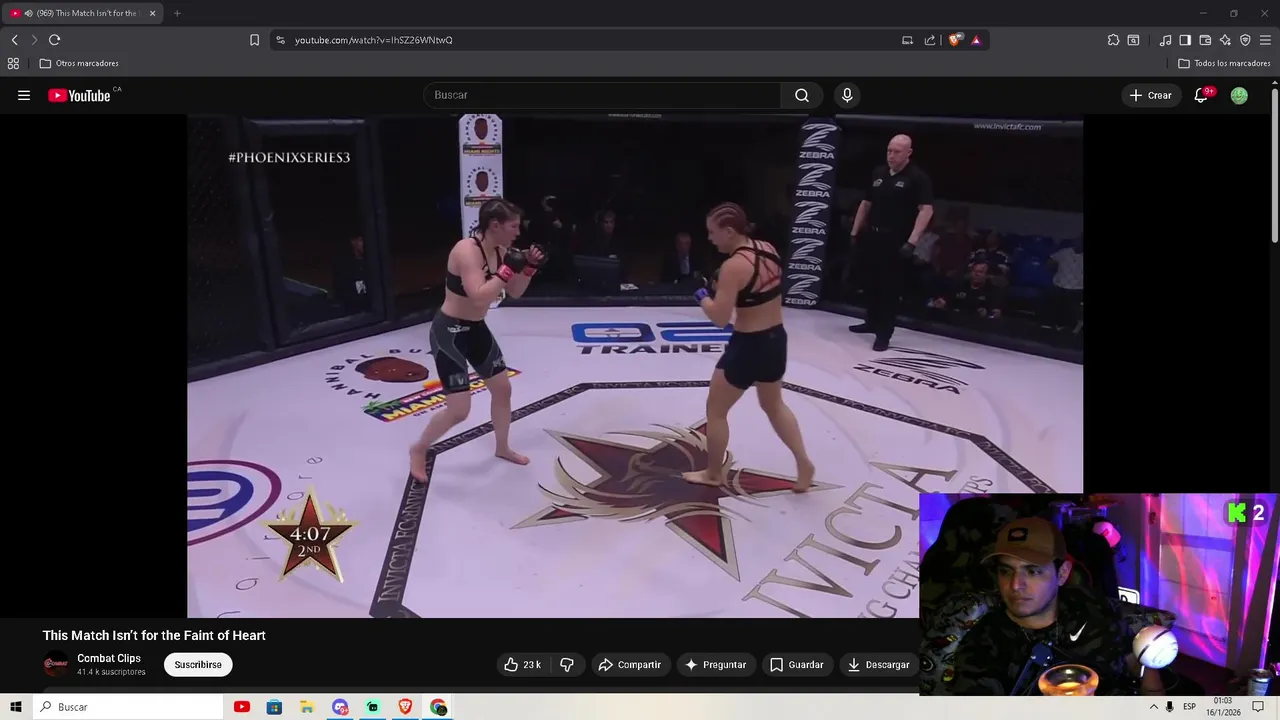Click the browser address bar URL
Viewport: 1280px width, 720px height.
[x=374, y=40]
